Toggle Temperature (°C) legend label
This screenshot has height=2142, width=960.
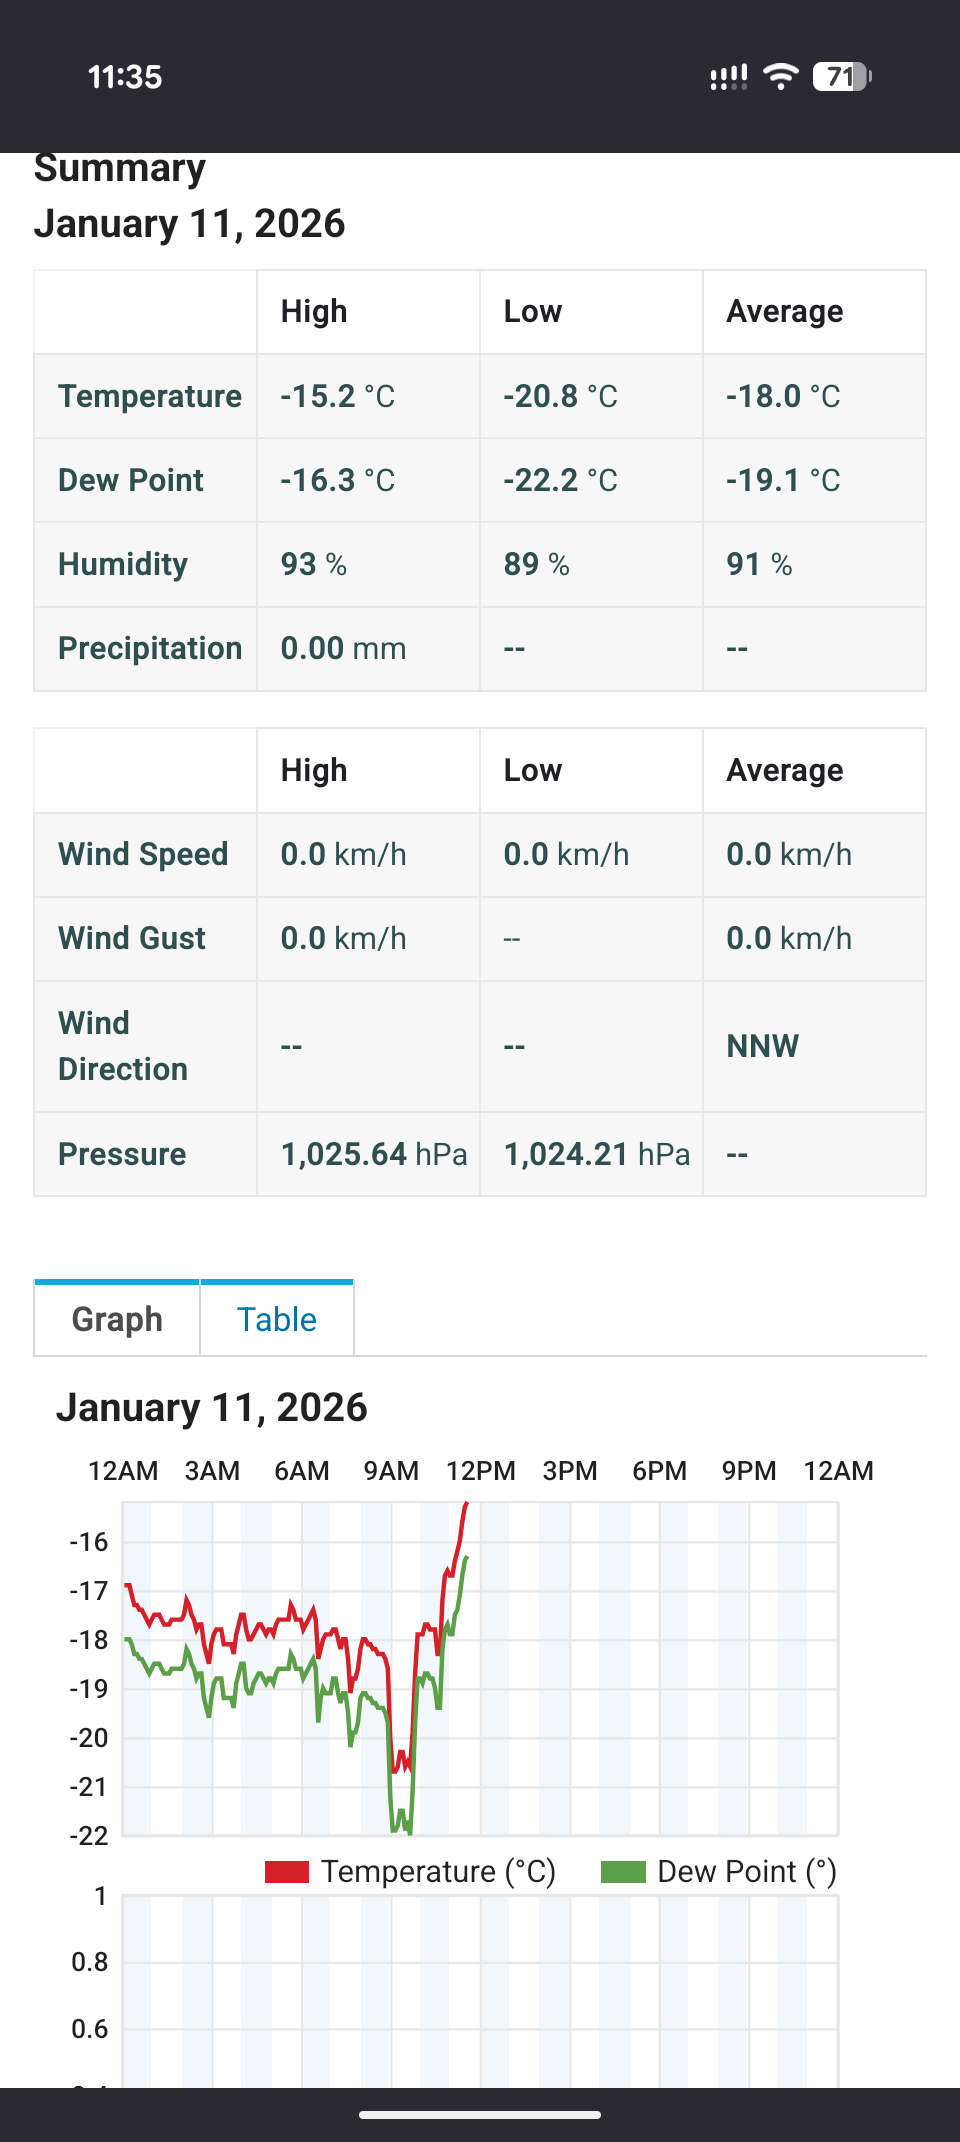tap(438, 1872)
